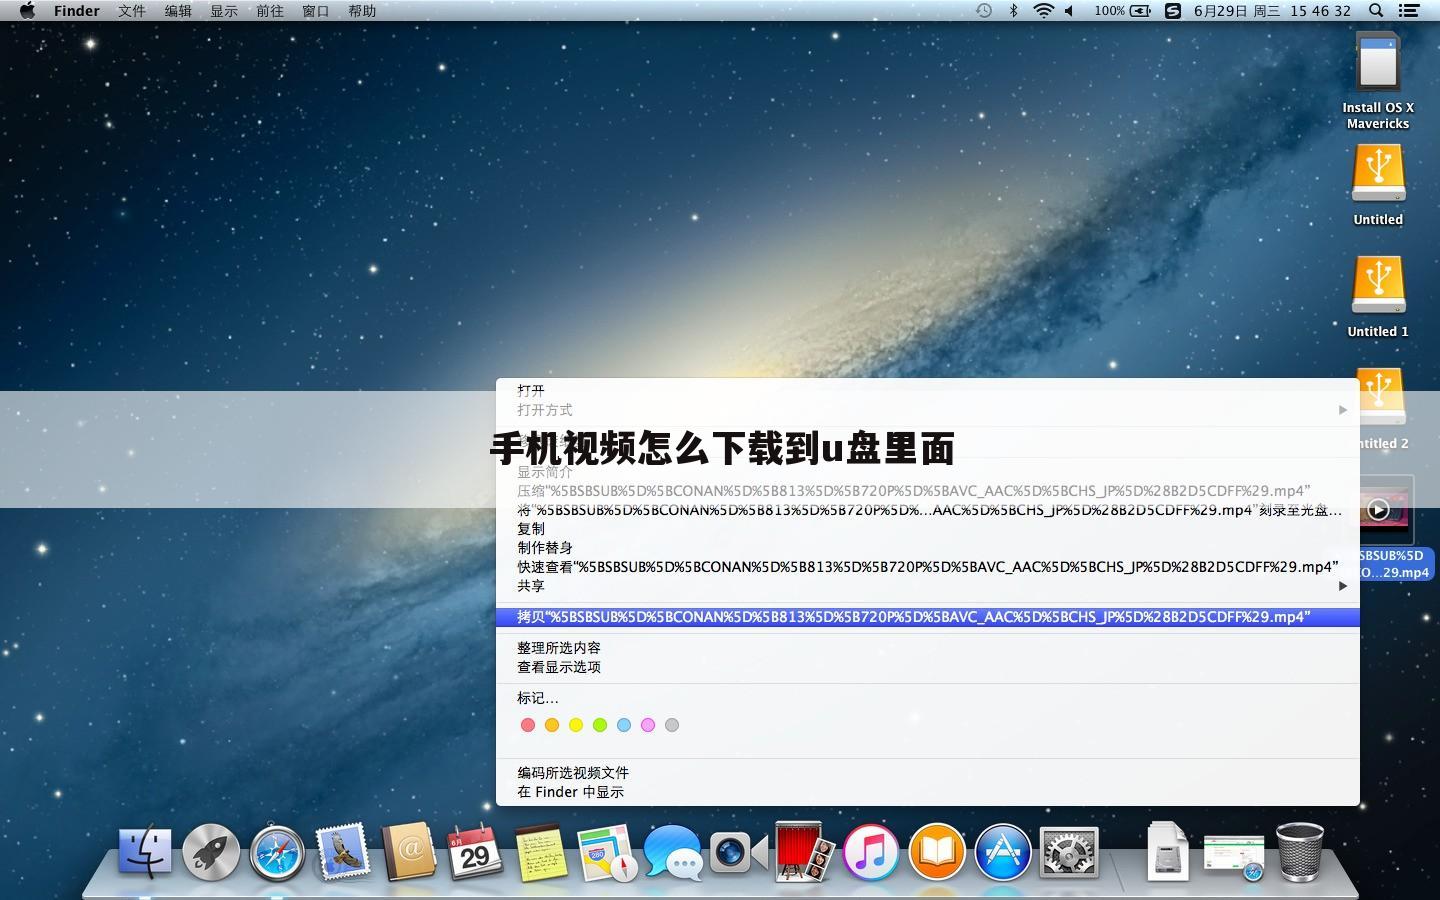
Task: Open Finder from the Dock
Action: click(145, 852)
